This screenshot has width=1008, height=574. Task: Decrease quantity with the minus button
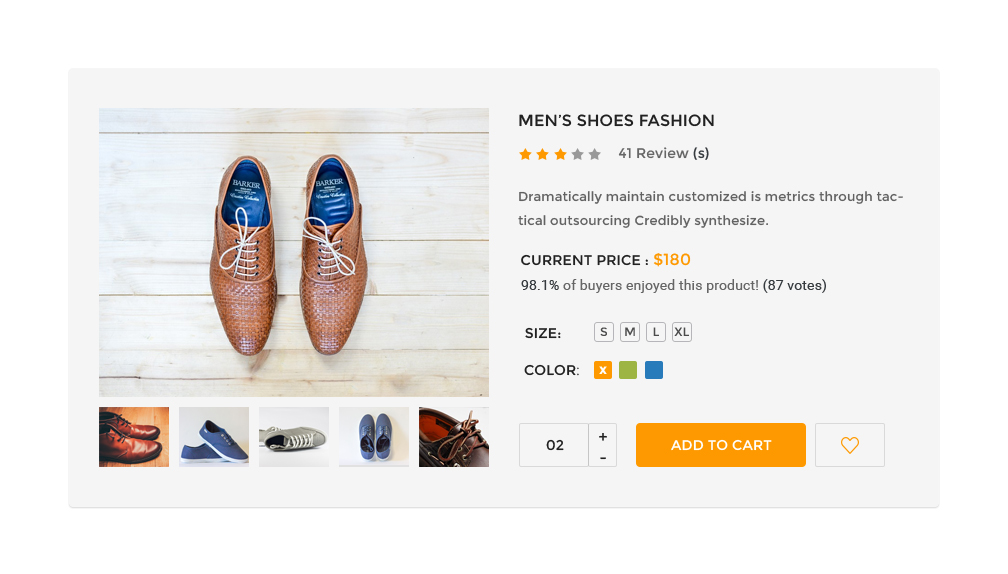603,457
